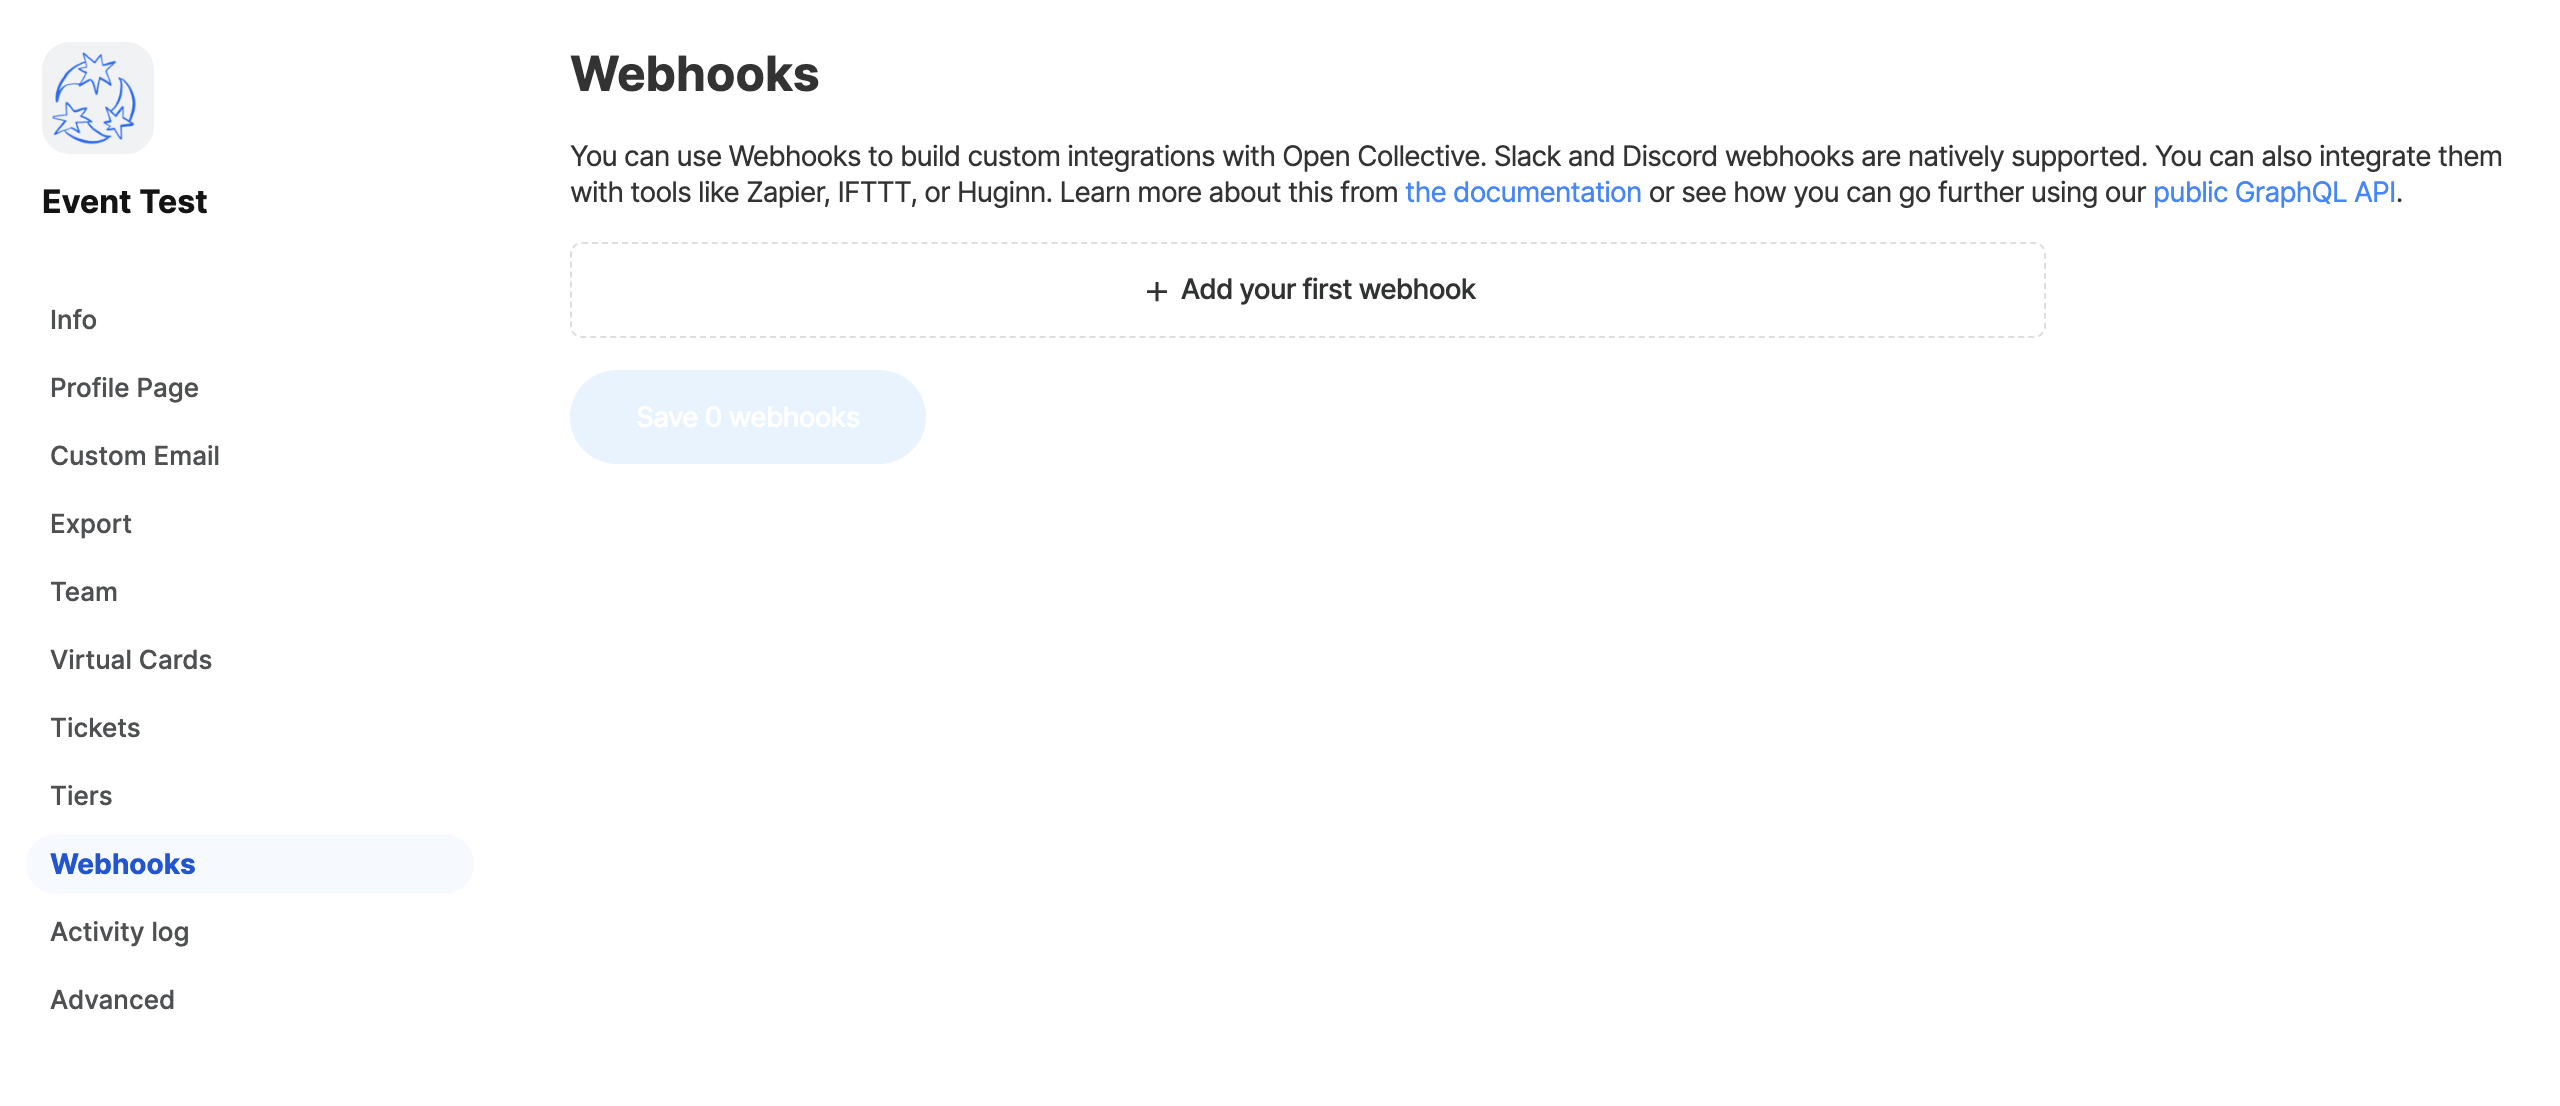Select Tickets in the sidebar
The image size is (2560, 1106).
pos(95,728)
